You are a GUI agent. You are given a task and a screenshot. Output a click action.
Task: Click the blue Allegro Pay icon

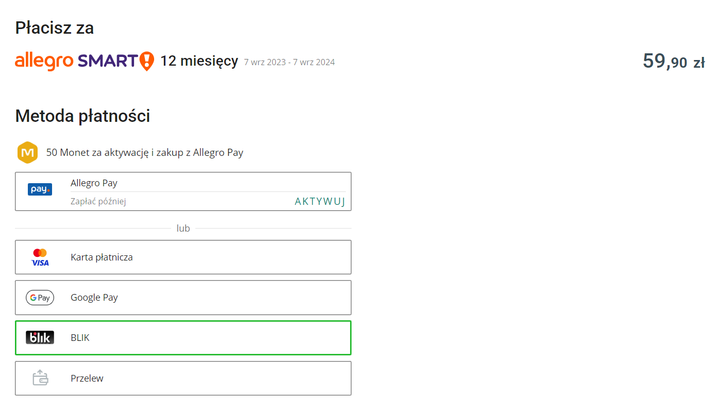point(40,189)
